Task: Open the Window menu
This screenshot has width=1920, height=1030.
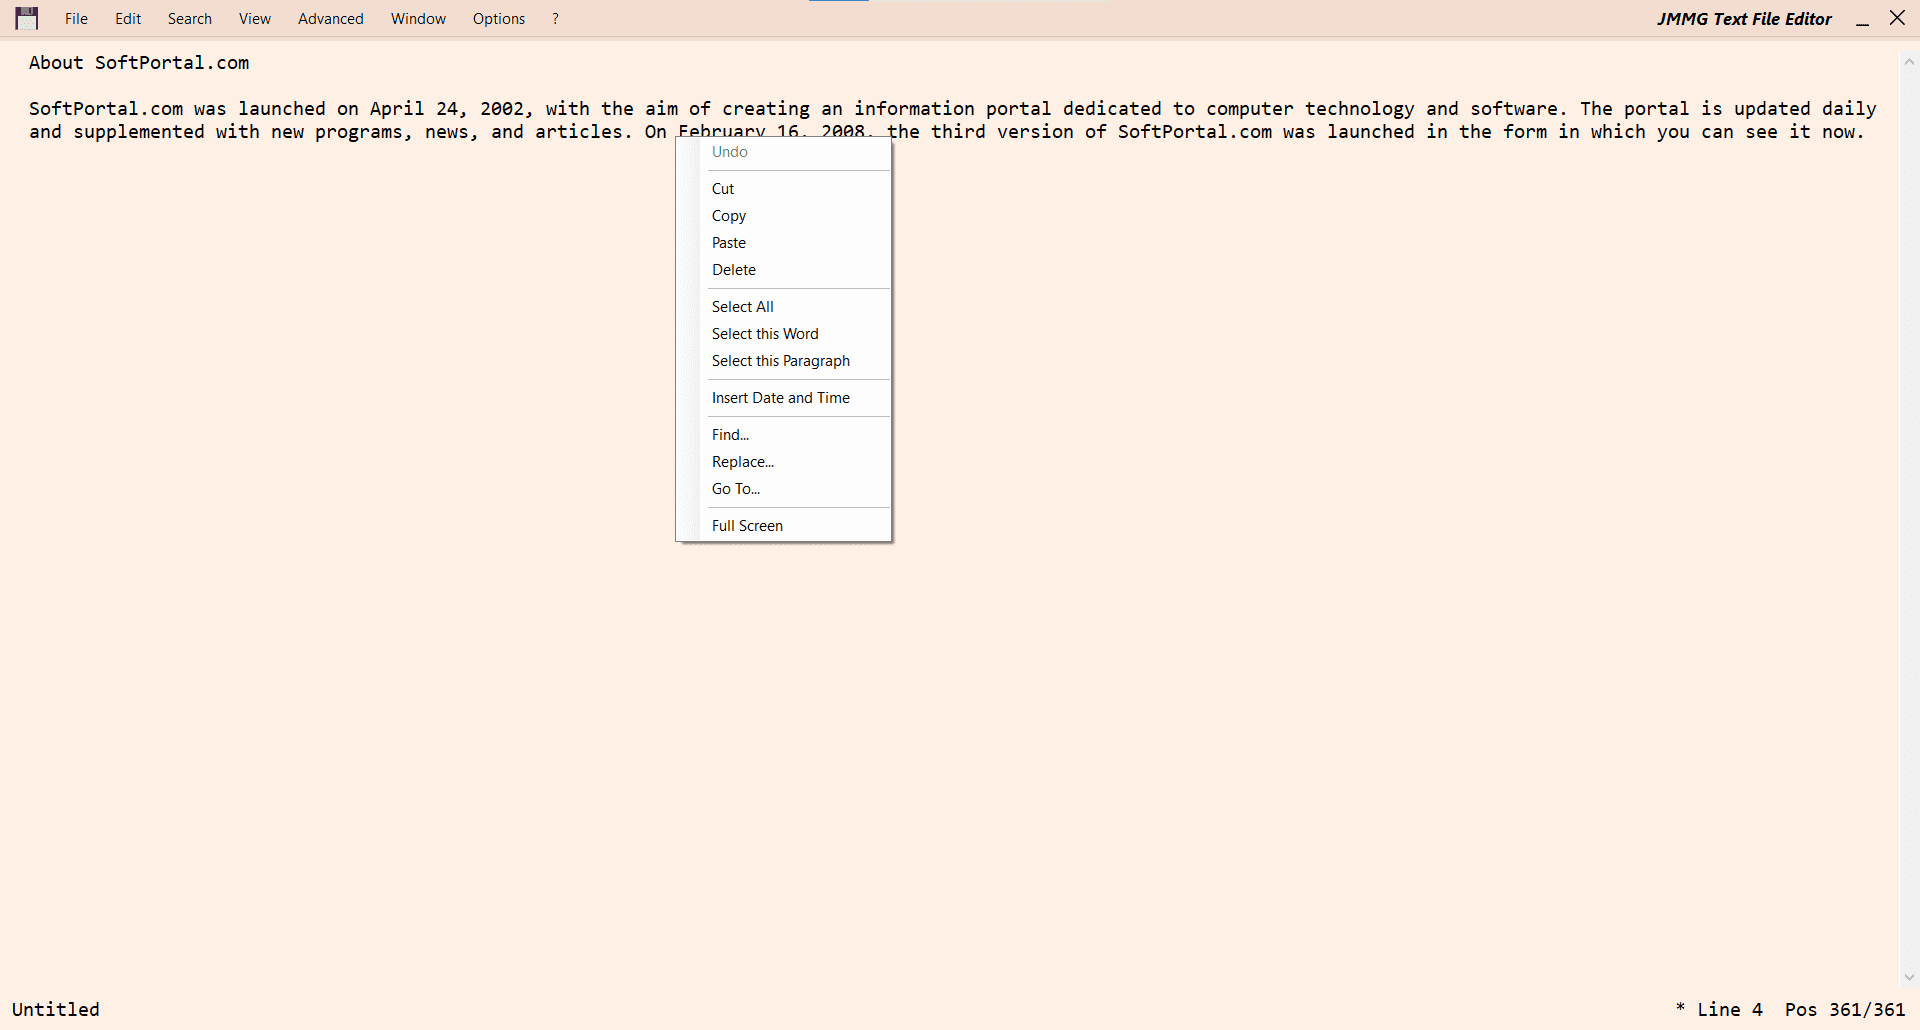Action: pyautogui.click(x=418, y=19)
